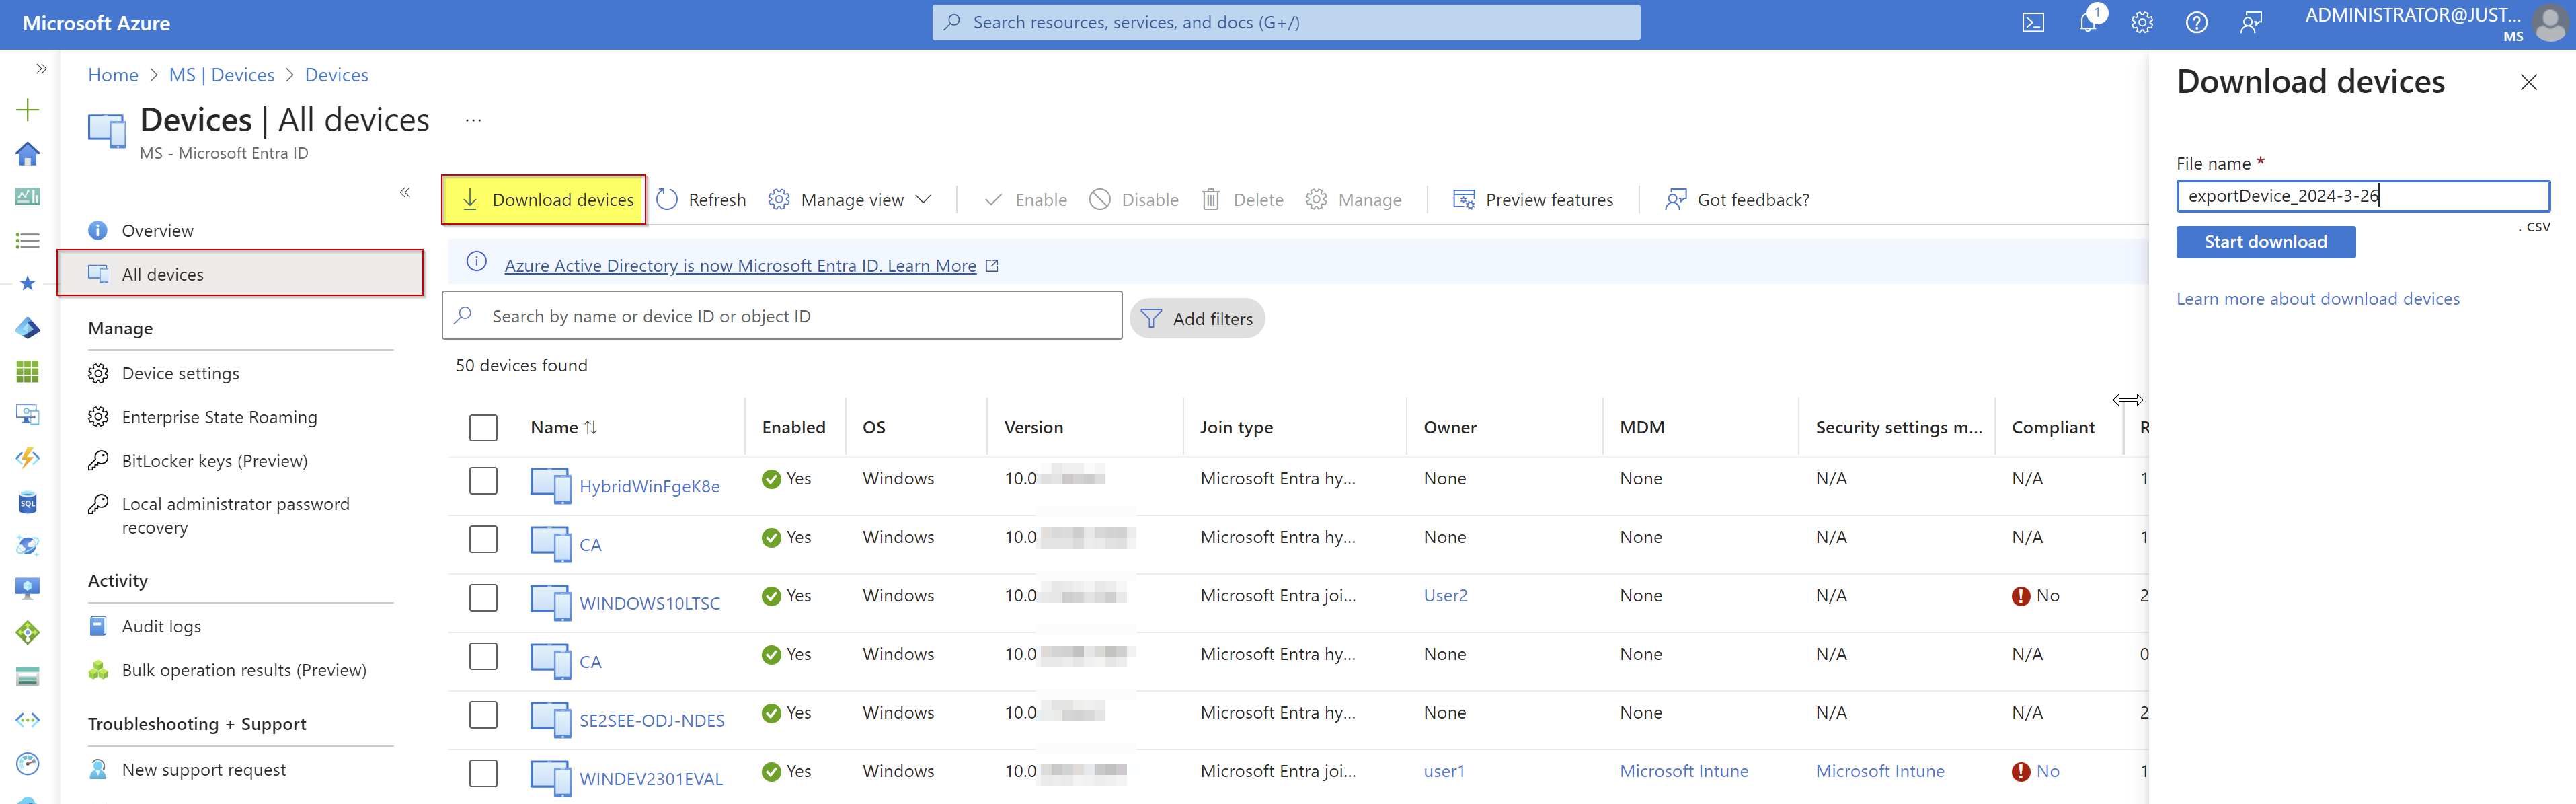The image size is (2576, 804).
Task: Open WINDEV2301EVAL device link
Action: (x=650, y=779)
